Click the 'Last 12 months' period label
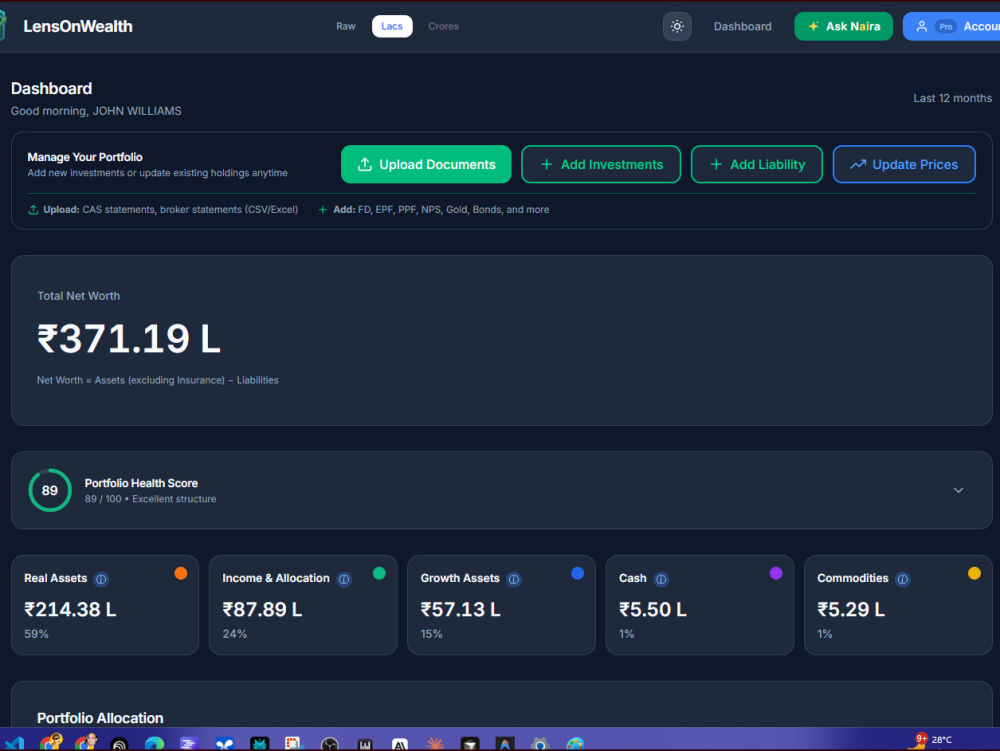Screen dimensions: 1000x751 click(x=952, y=98)
